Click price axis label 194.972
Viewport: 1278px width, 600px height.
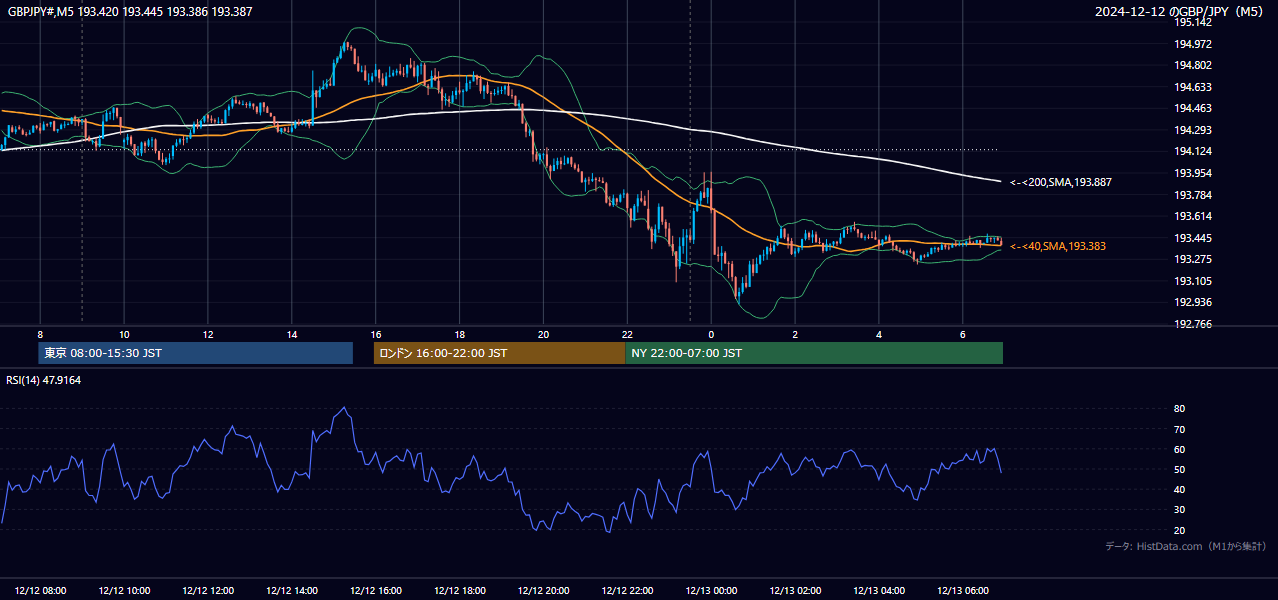(x=1193, y=44)
